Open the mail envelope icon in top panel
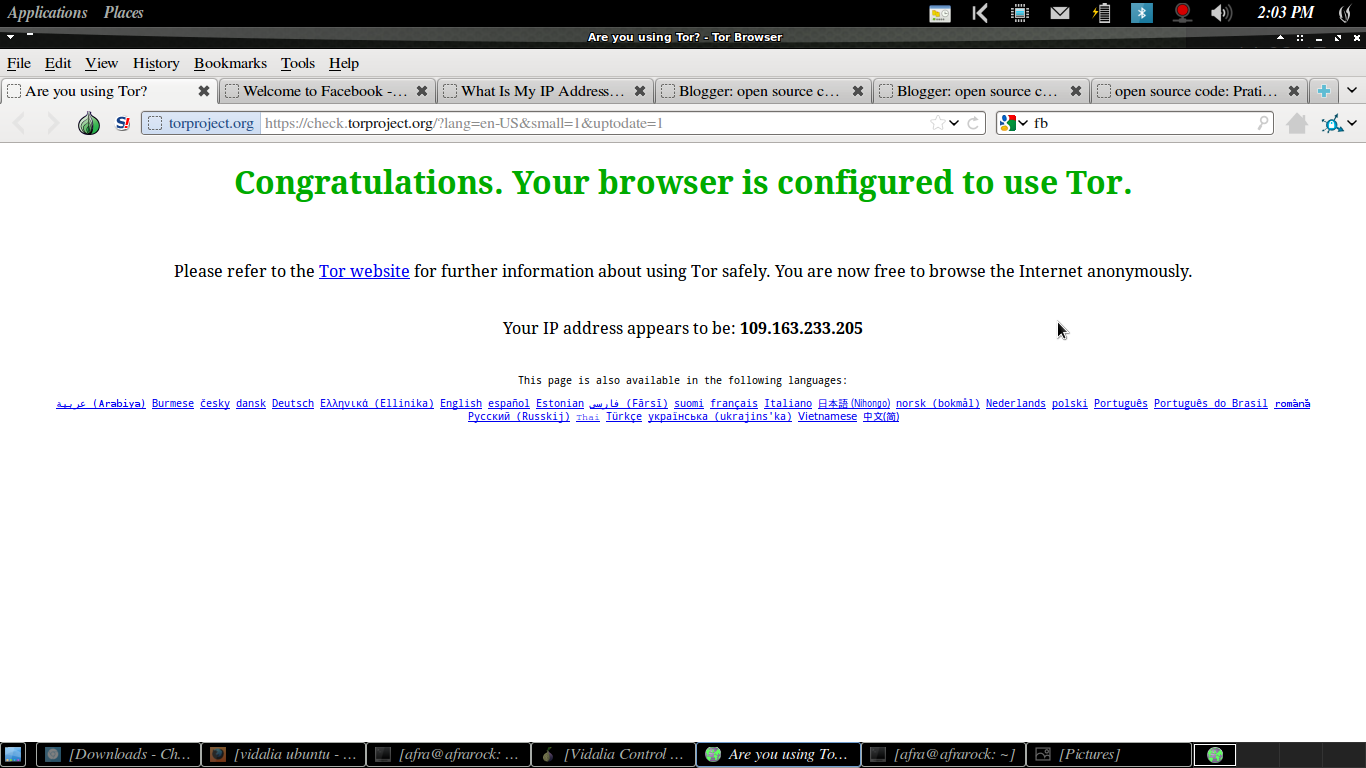This screenshot has width=1366, height=768. tap(1060, 13)
